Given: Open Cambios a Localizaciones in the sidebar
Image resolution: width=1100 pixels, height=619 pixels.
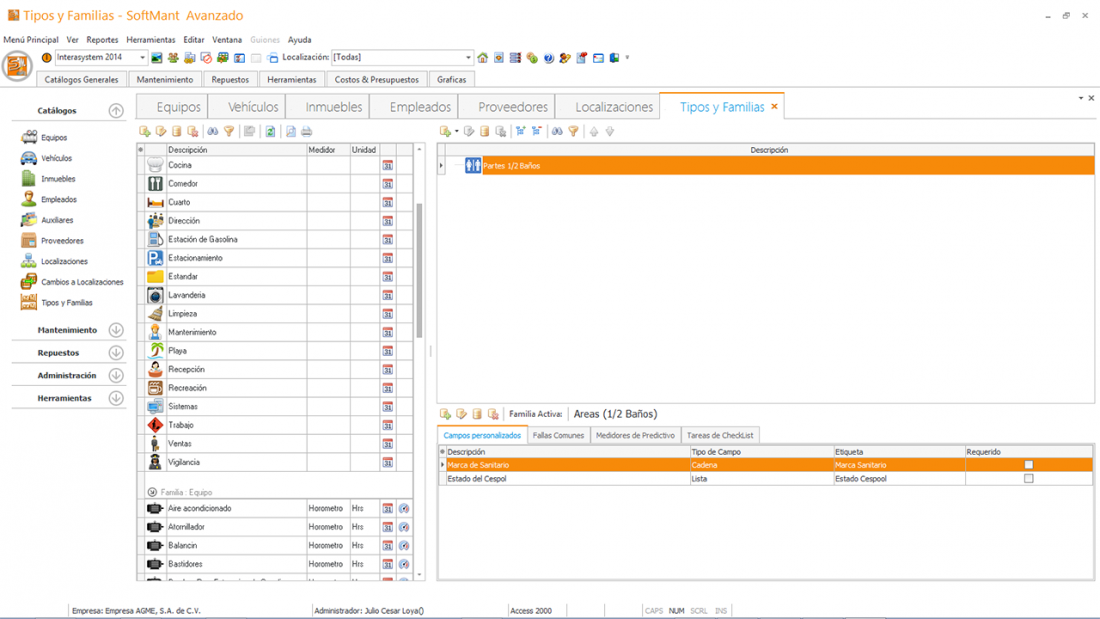Looking at the screenshot, I should click(29, 282).
